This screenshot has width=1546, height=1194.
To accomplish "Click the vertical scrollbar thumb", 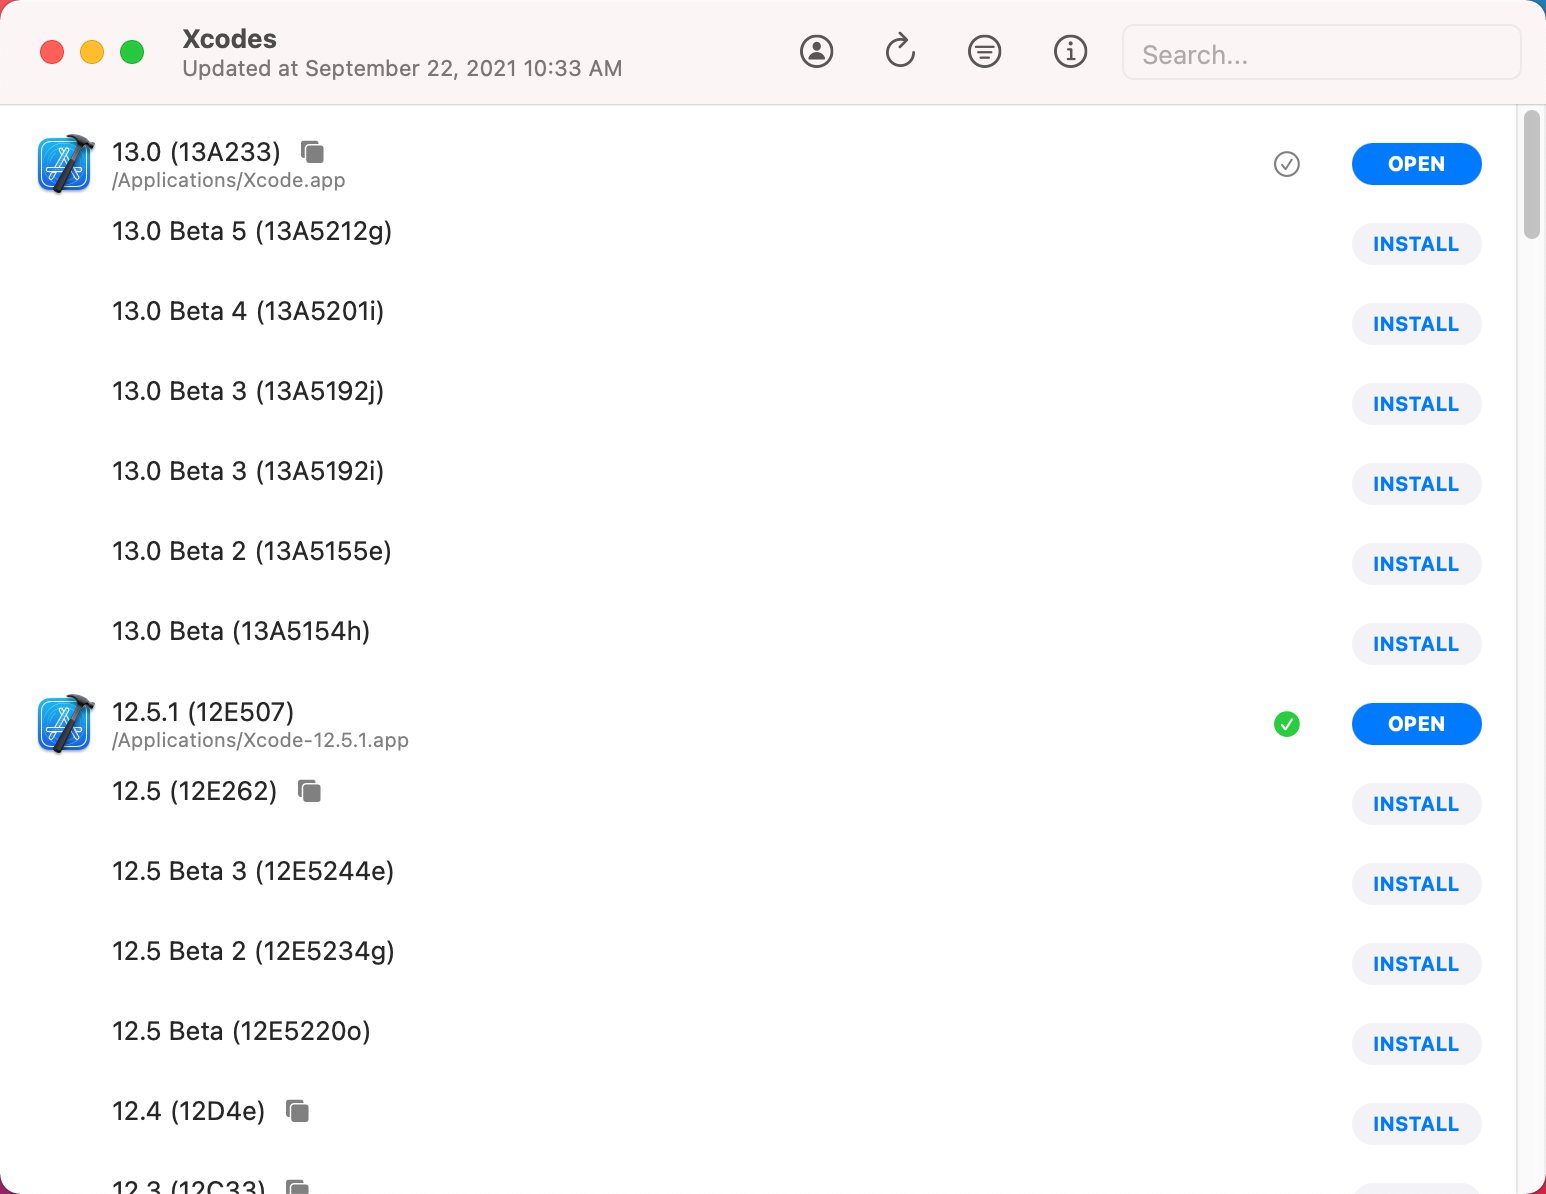I will pyautogui.click(x=1531, y=175).
